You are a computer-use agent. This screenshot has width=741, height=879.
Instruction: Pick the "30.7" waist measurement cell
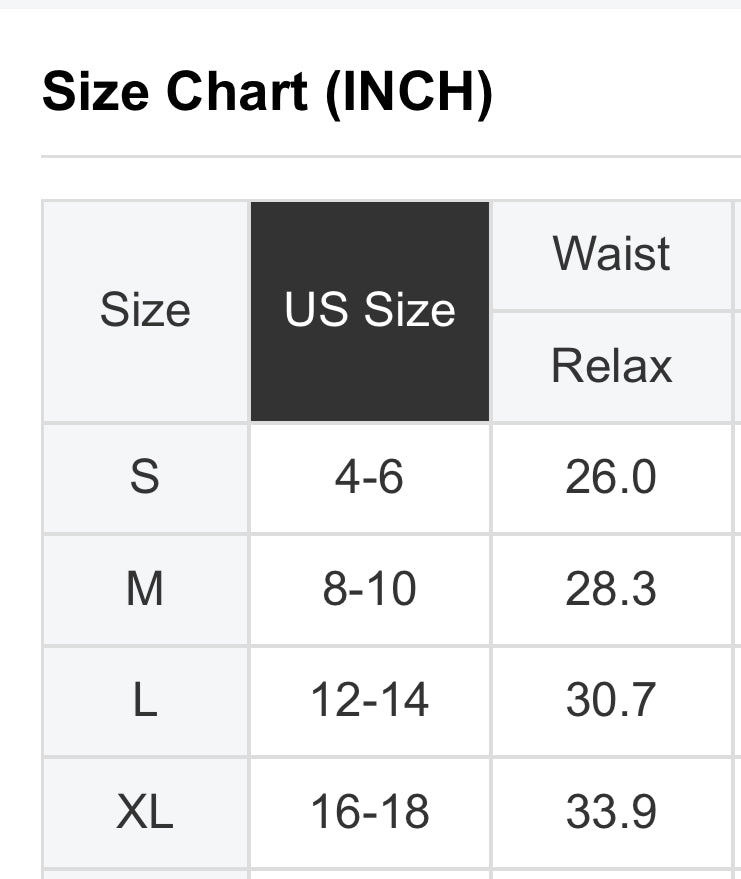pos(611,700)
